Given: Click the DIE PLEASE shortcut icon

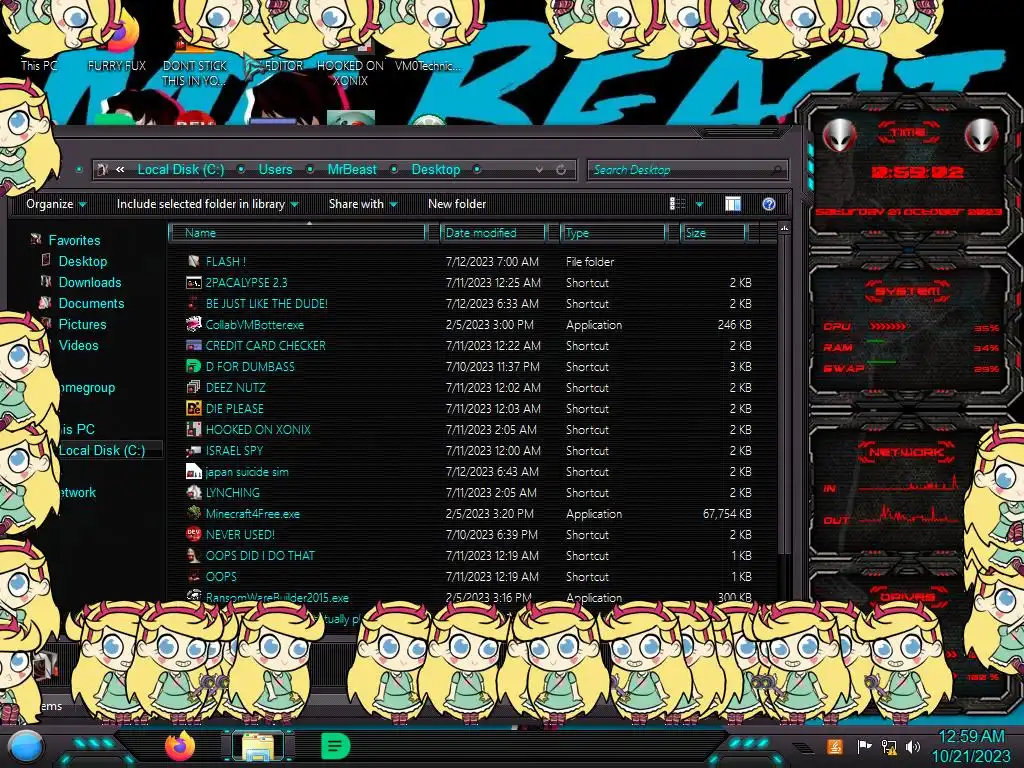Looking at the screenshot, I should click(x=193, y=408).
